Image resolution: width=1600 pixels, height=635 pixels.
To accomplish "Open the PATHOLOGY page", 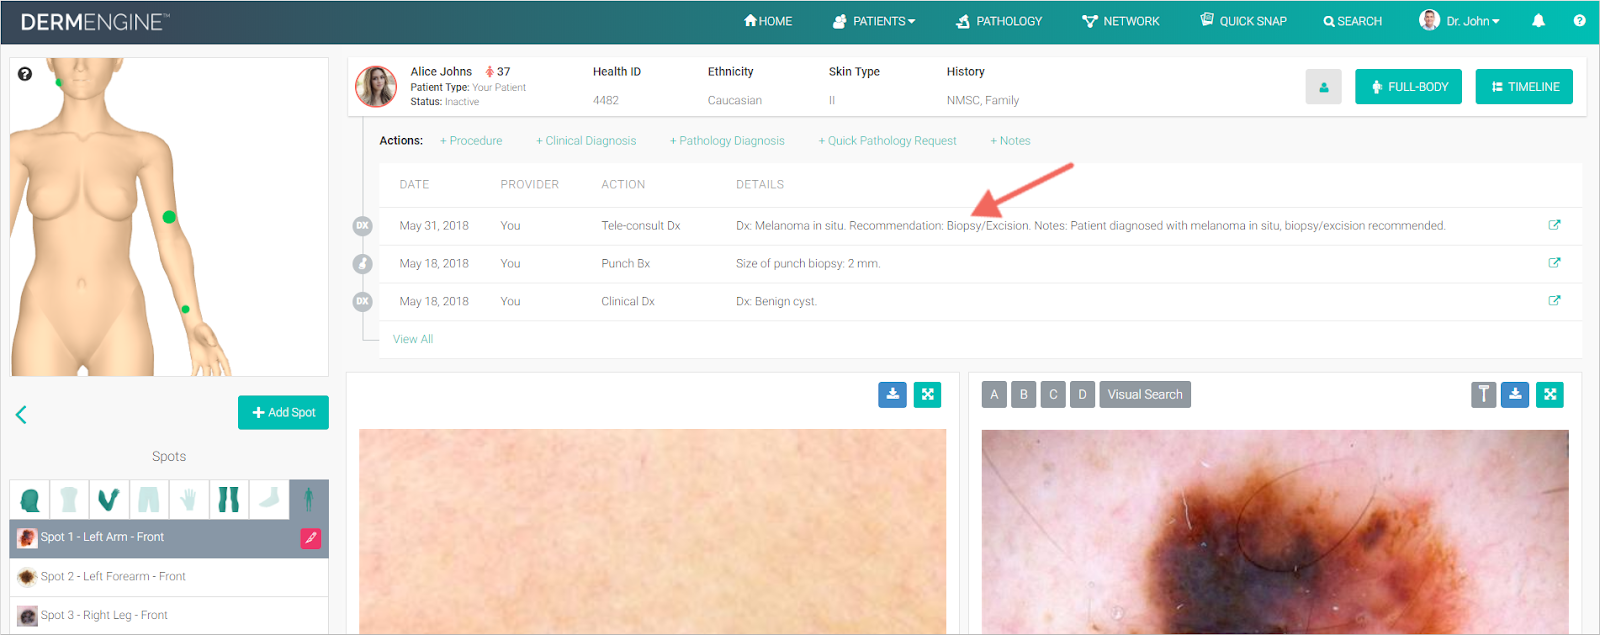I will pos(999,21).
